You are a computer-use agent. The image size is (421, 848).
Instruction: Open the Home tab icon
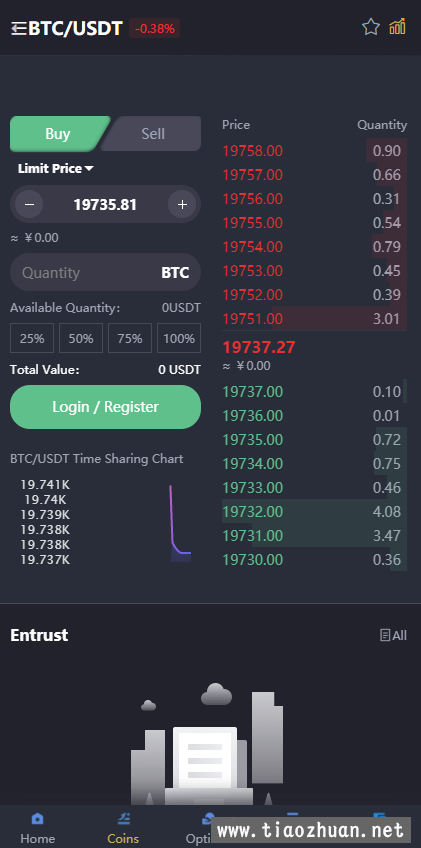coord(37,818)
